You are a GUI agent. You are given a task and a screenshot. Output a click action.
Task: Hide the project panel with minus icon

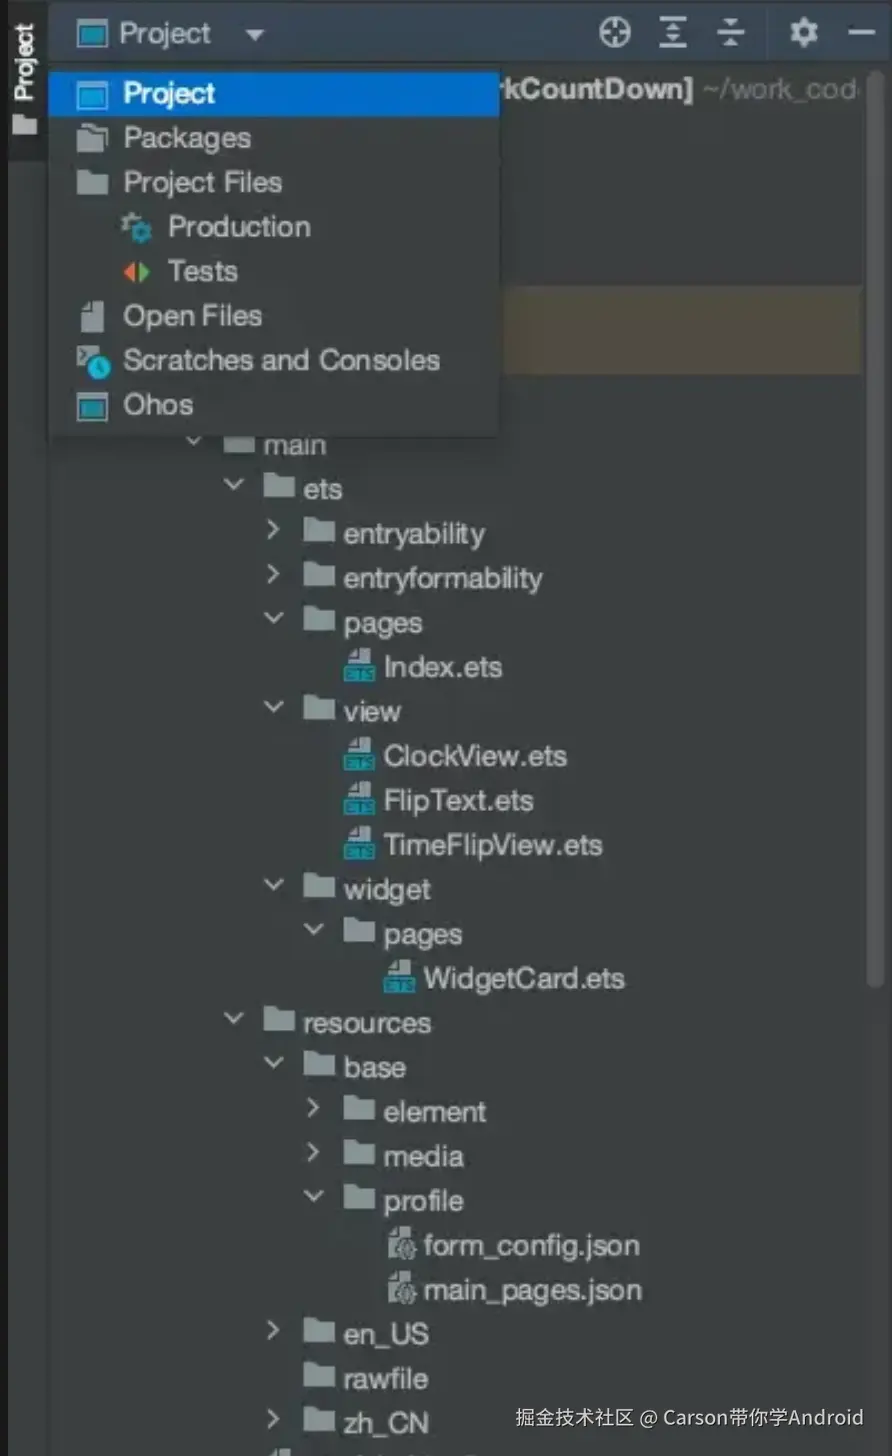(x=861, y=33)
